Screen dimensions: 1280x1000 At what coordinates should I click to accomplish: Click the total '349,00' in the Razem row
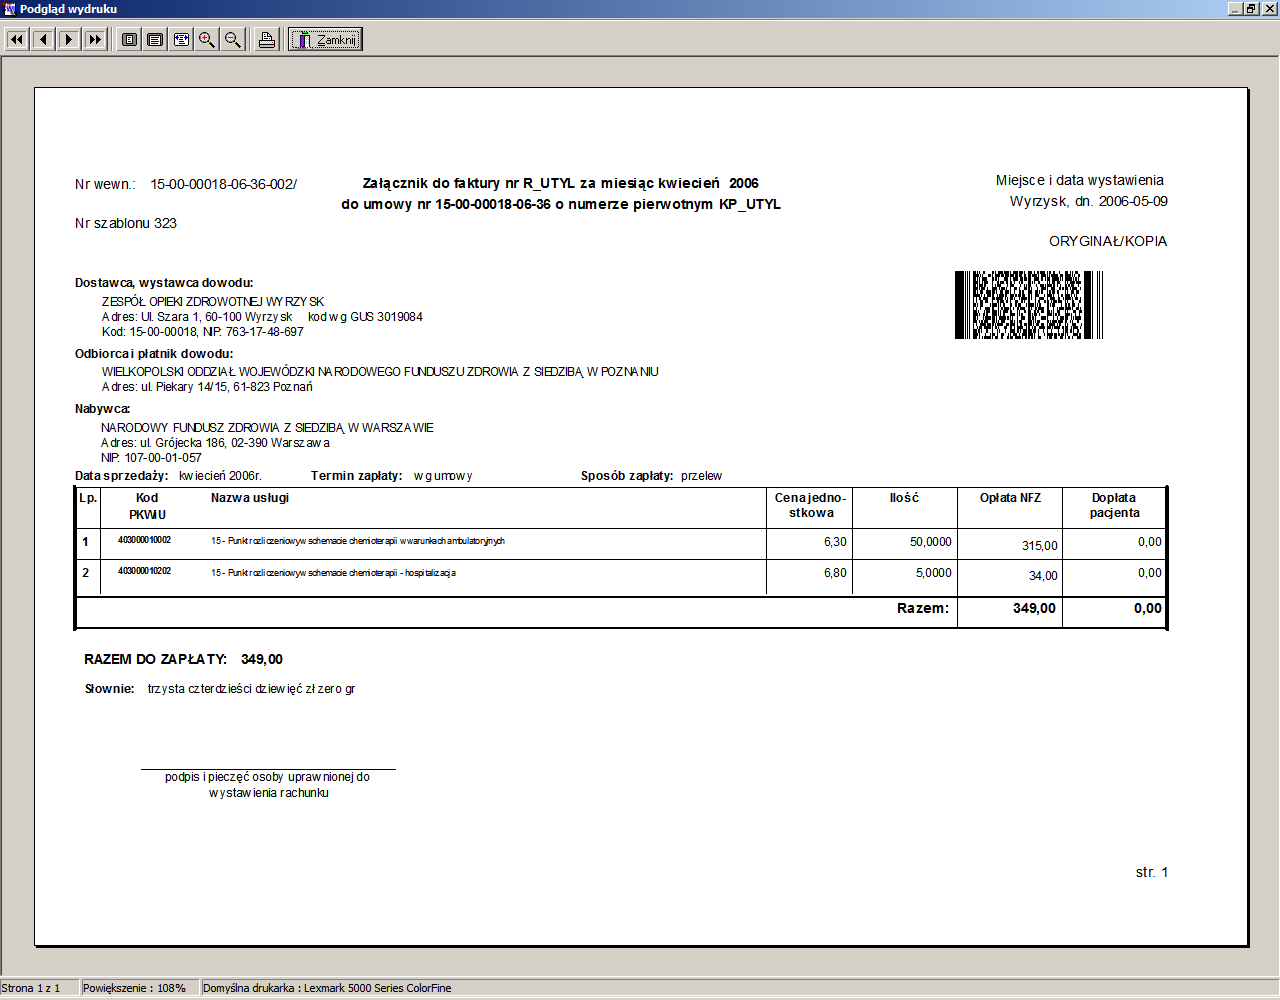(x=1034, y=608)
